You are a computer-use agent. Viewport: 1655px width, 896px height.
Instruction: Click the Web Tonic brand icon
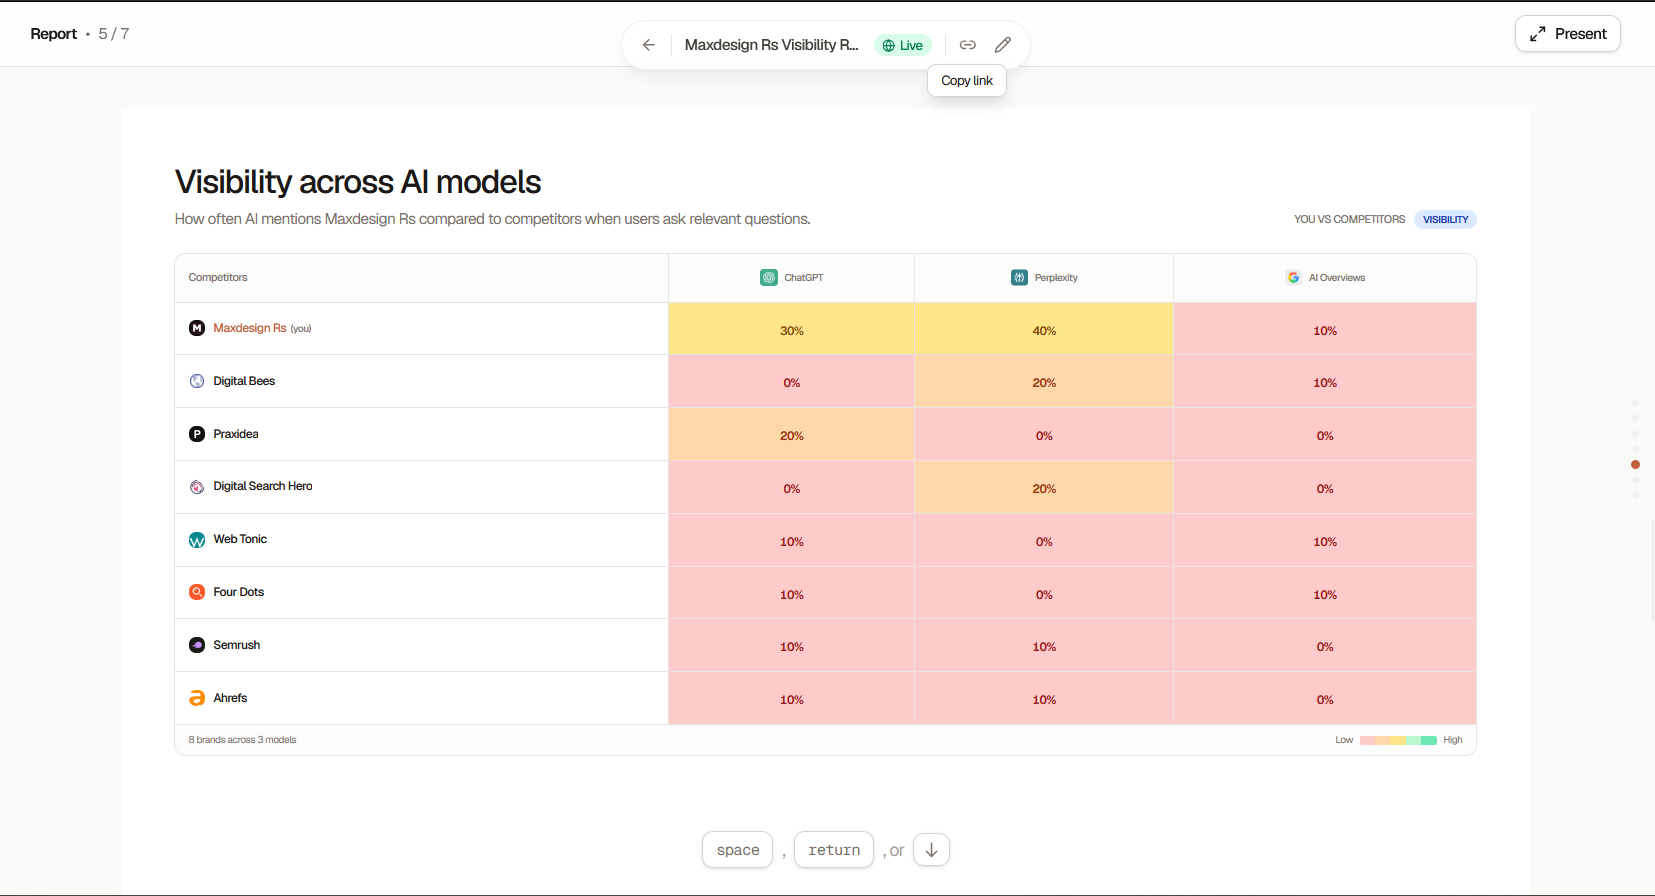click(x=197, y=540)
